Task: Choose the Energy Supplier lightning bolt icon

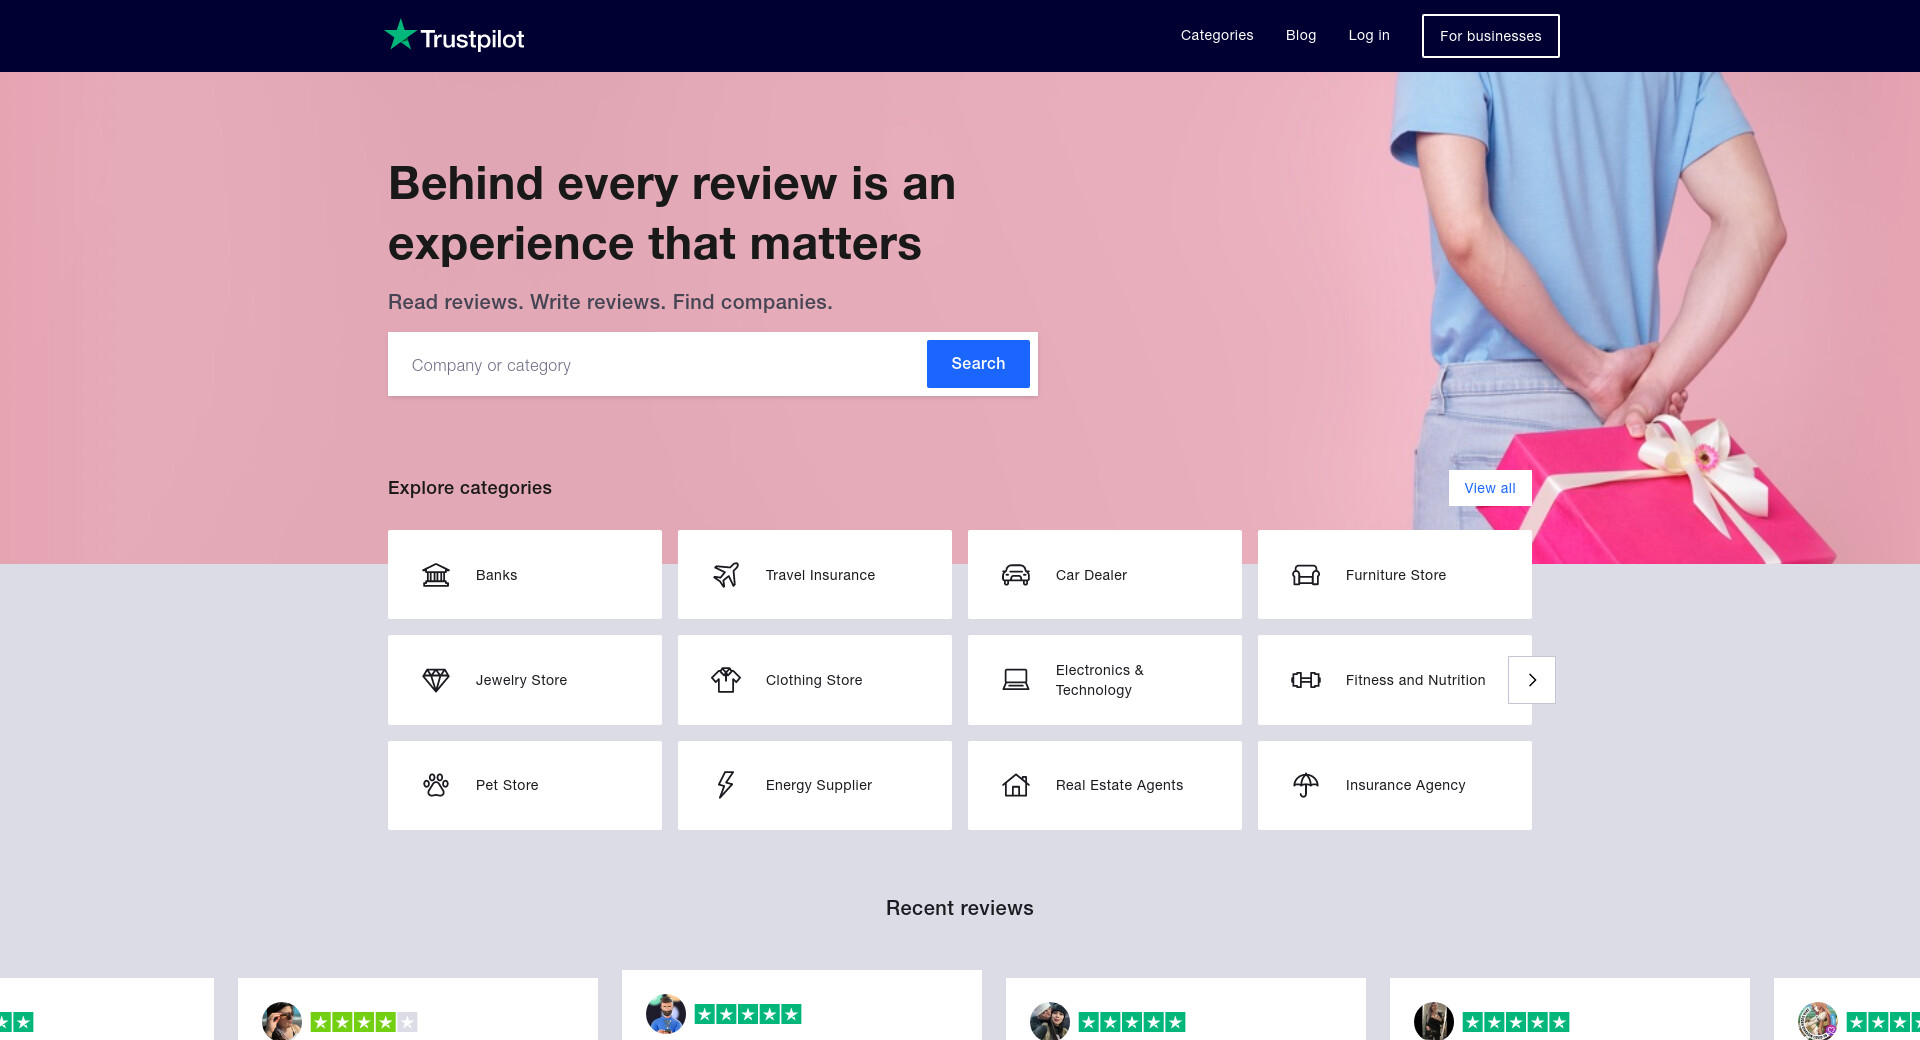Action: click(726, 785)
